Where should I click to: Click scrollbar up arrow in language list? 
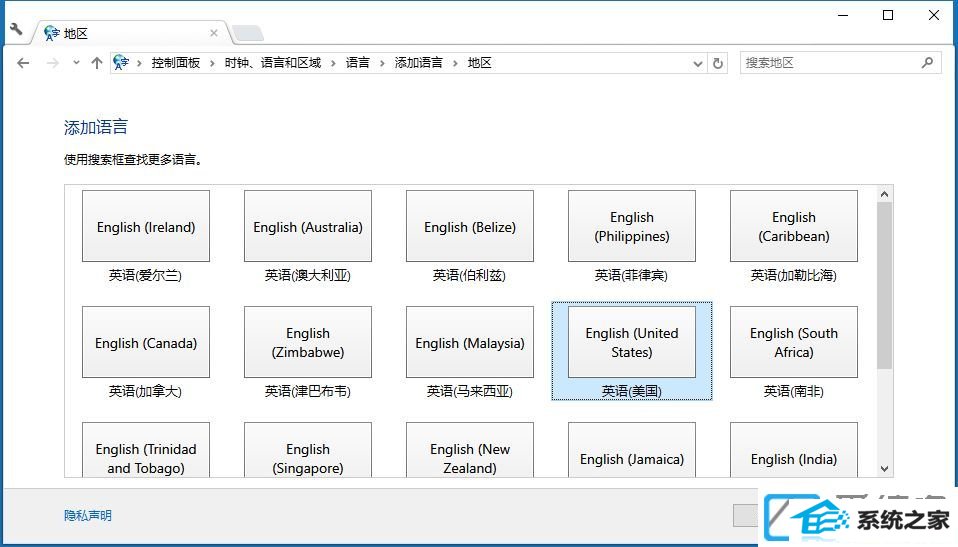pyautogui.click(x=884, y=194)
